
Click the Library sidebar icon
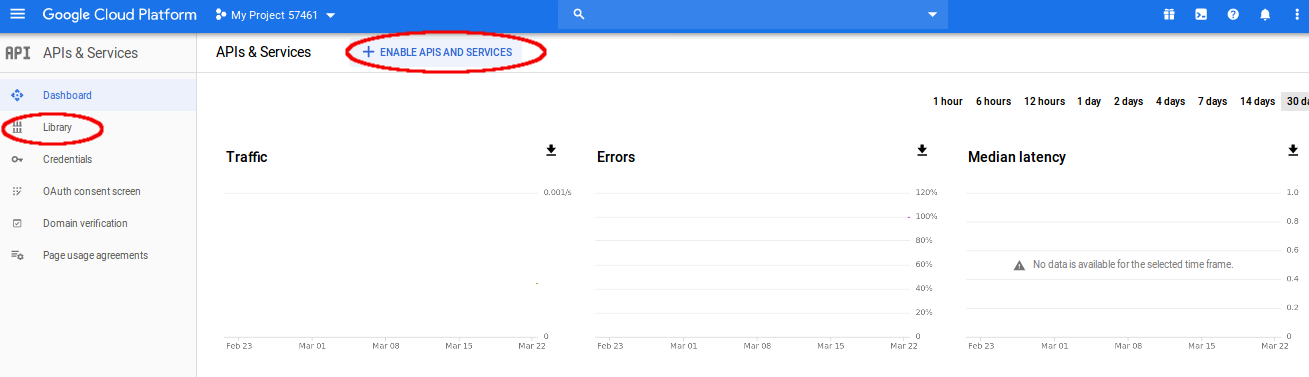[17, 127]
